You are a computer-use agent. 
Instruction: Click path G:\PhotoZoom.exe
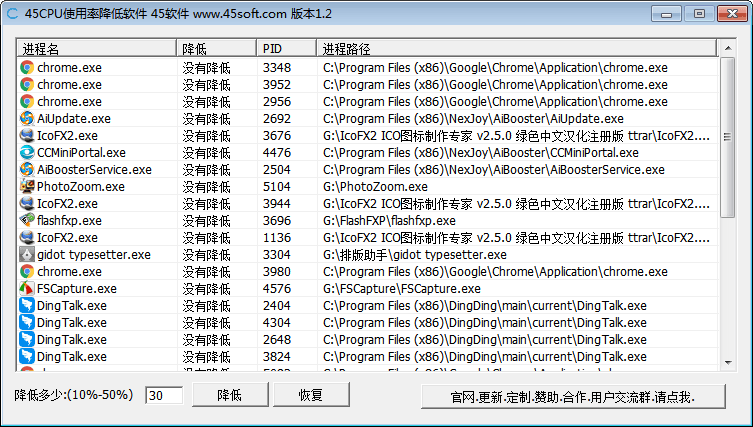tap(375, 187)
